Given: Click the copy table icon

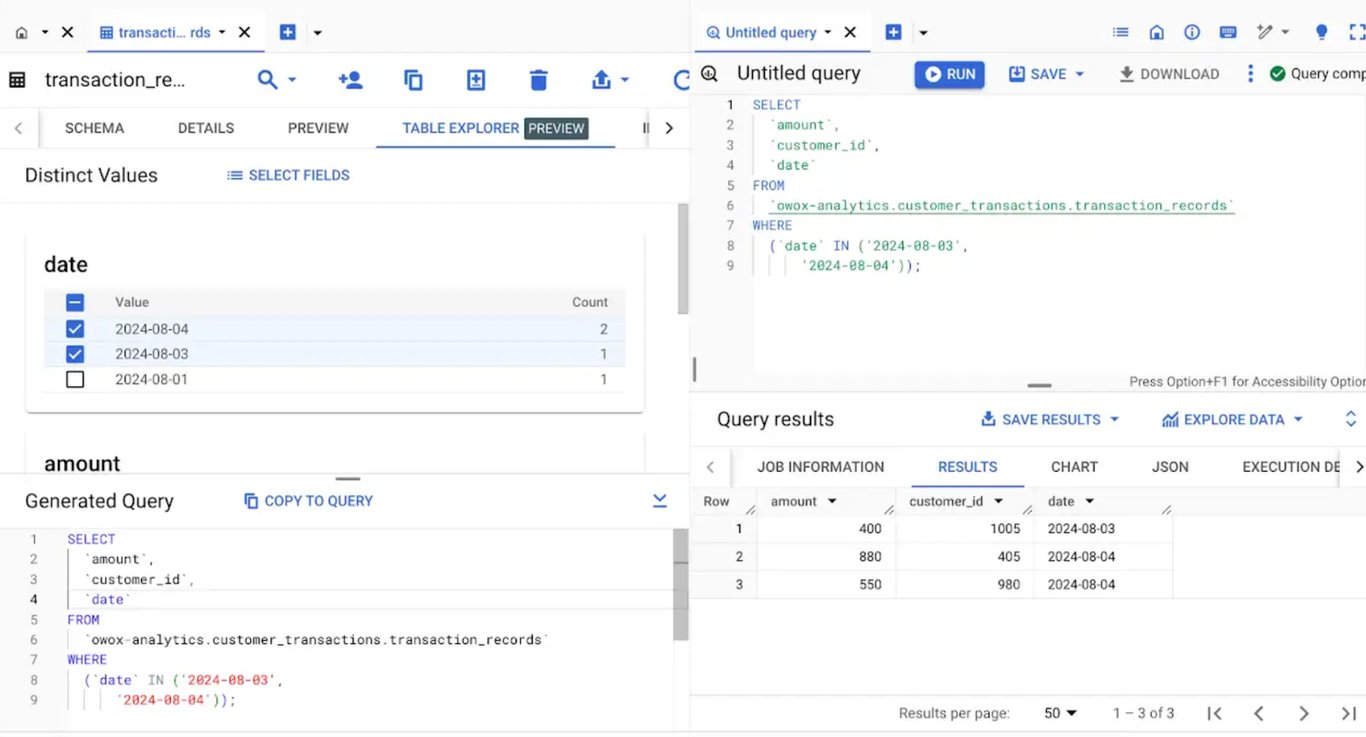Looking at the screenshot, I should [x=413, y=80].
